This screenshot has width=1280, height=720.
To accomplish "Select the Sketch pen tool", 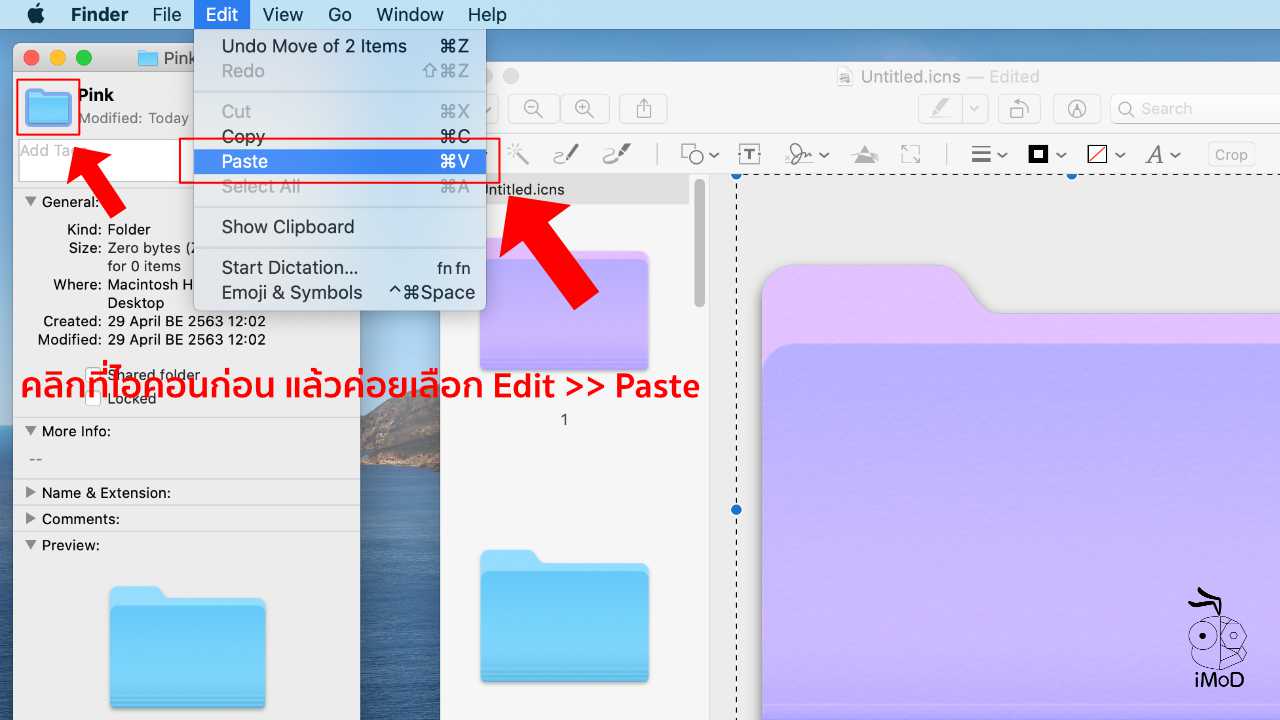I will (566, 154).
